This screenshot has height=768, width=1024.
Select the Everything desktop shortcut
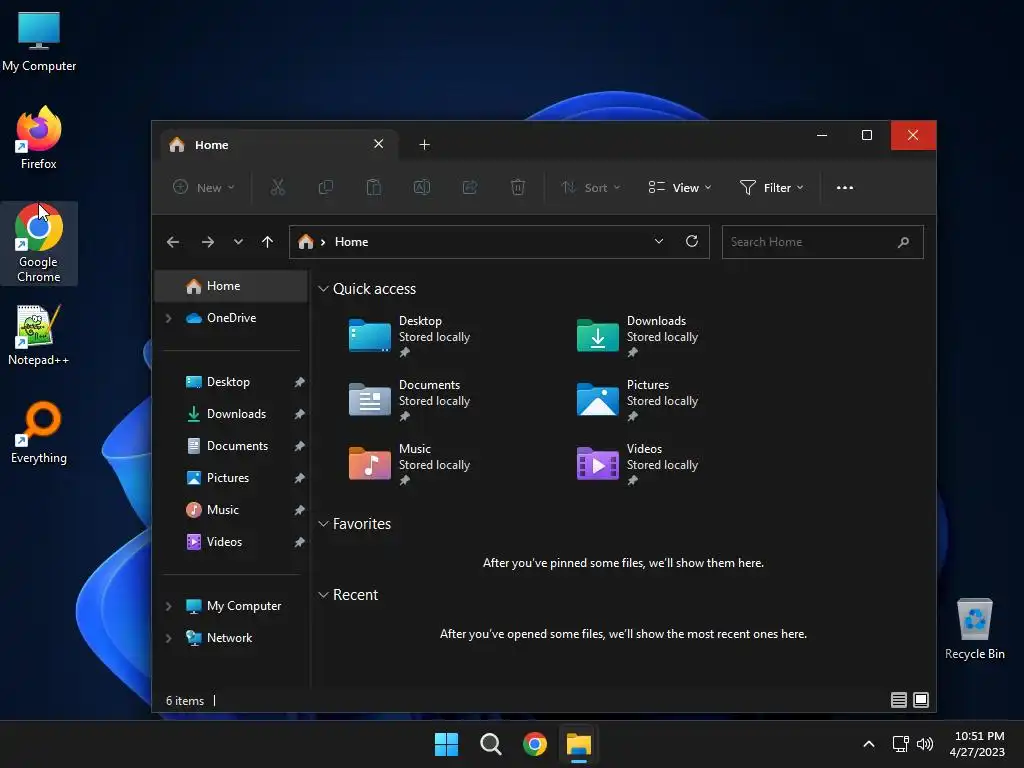click(39, 432)
